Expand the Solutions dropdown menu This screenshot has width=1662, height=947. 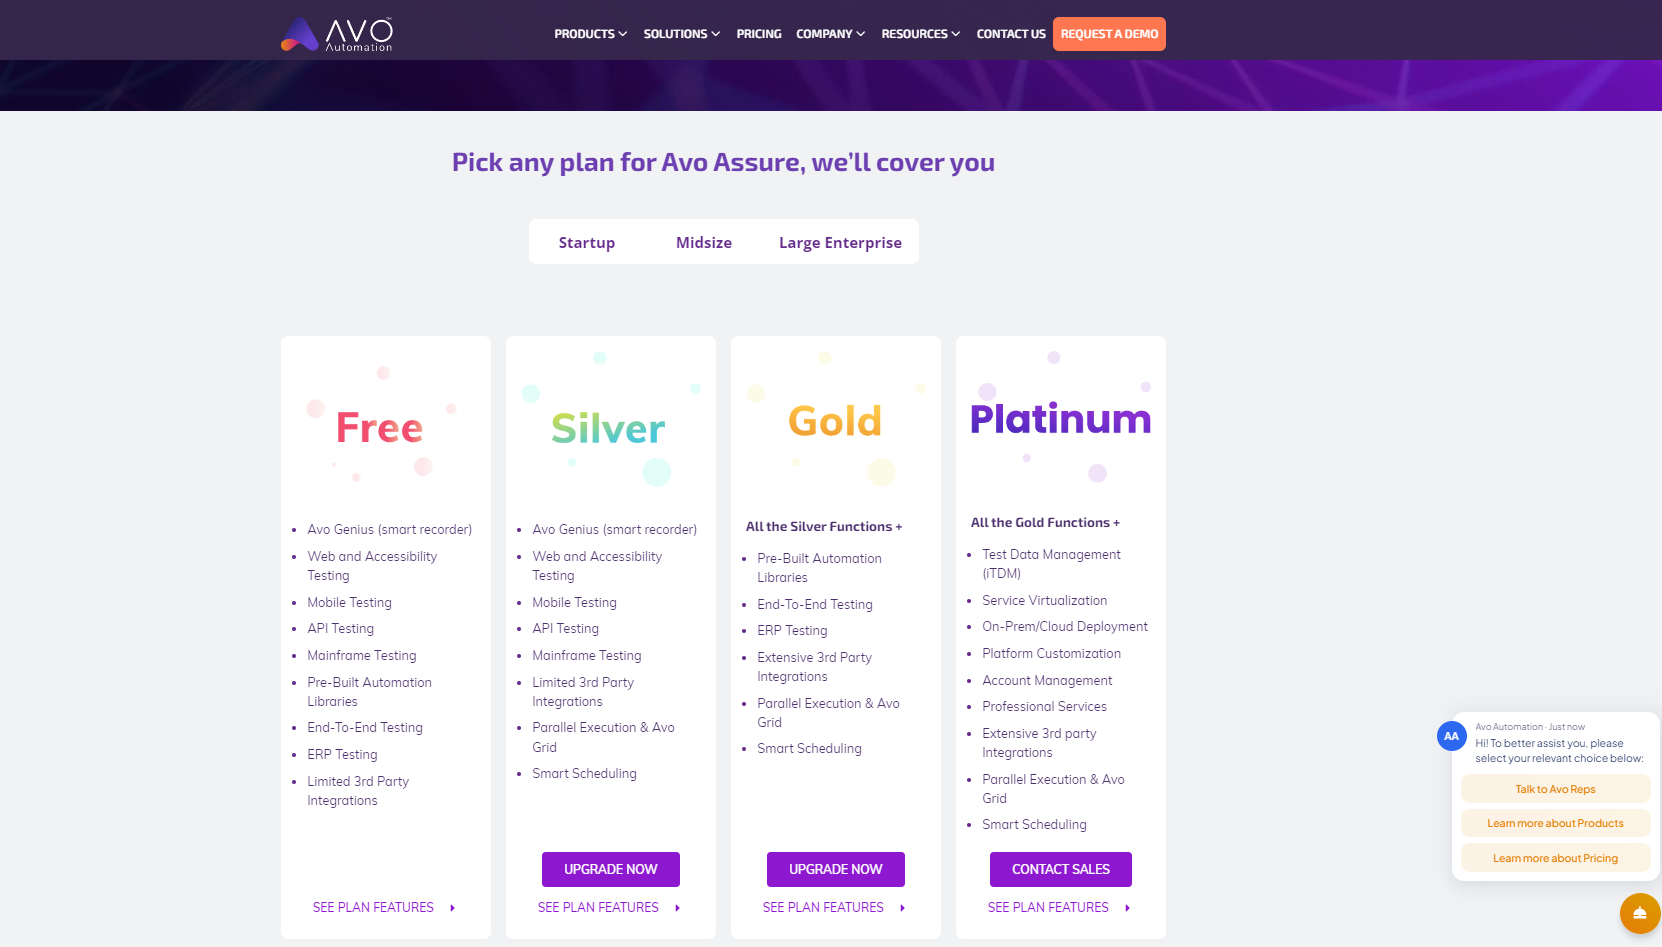[681, 34]
